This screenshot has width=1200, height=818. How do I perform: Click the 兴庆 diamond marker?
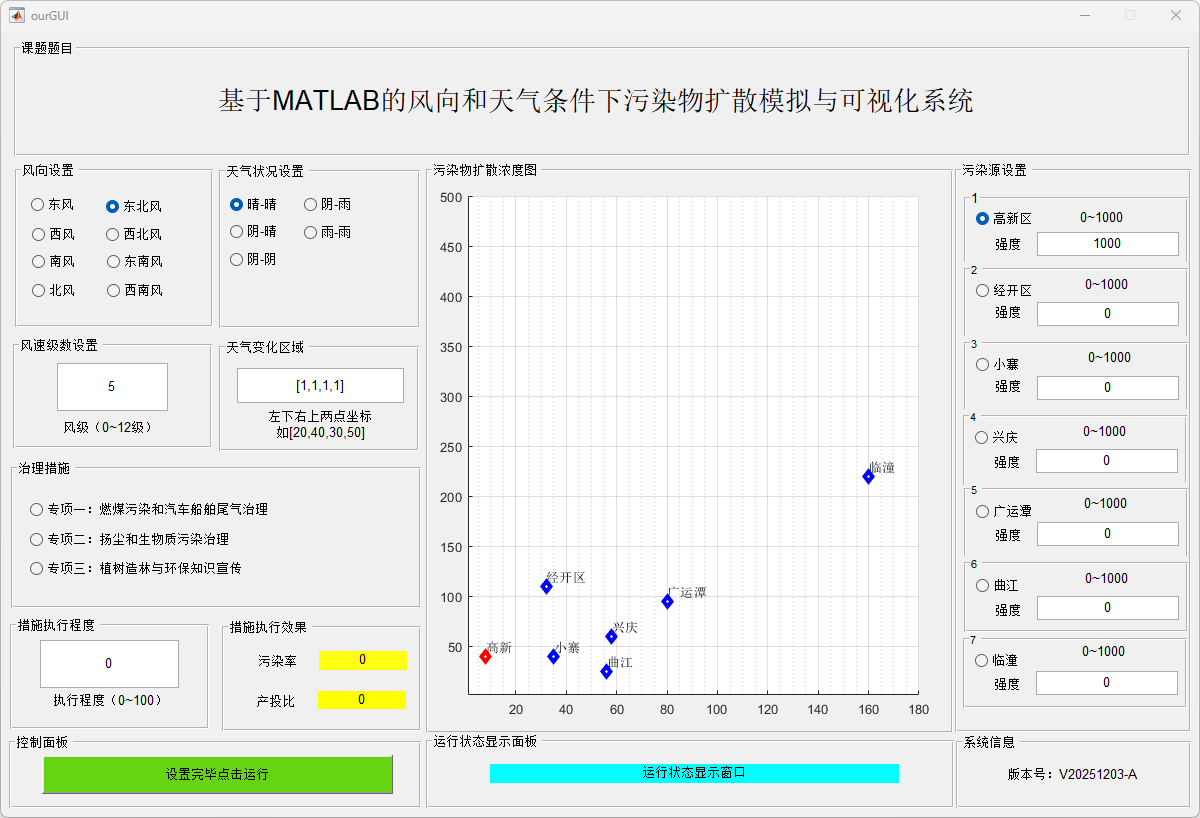(x=611, y=636)
